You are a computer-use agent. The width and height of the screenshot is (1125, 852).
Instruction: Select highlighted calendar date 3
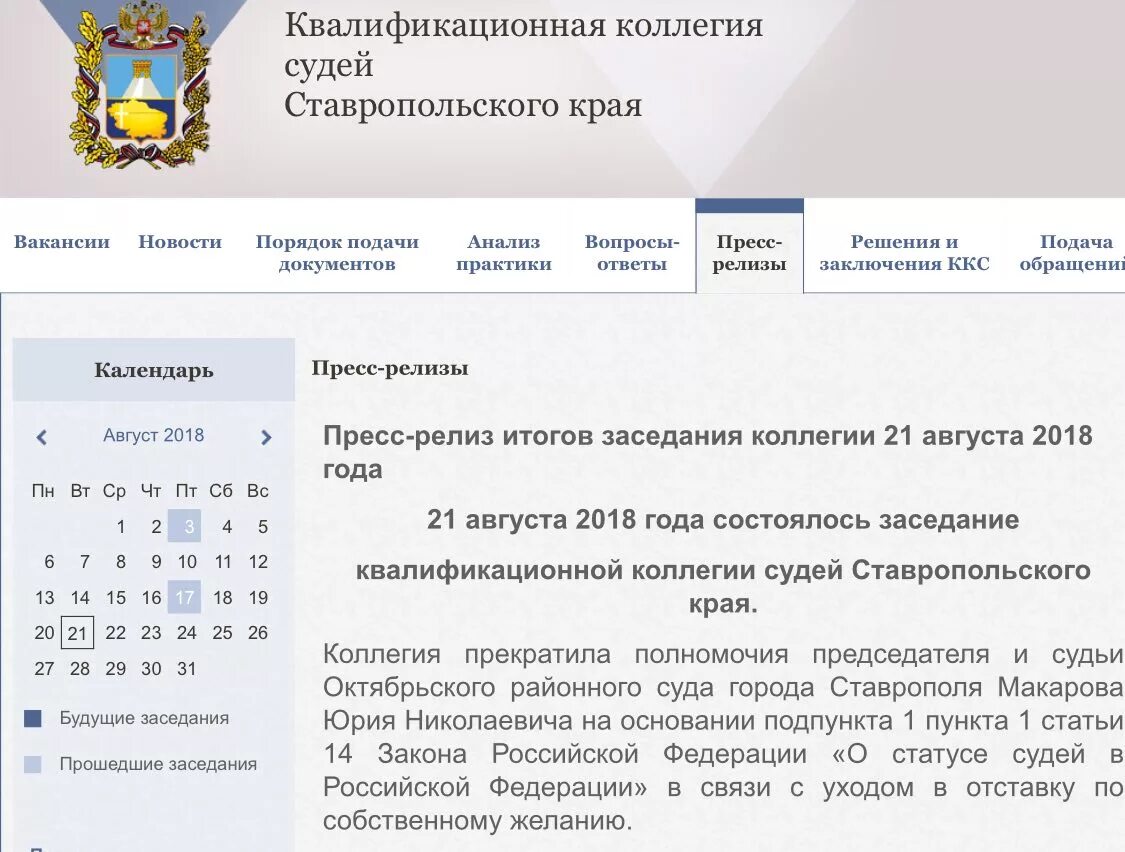184,526
